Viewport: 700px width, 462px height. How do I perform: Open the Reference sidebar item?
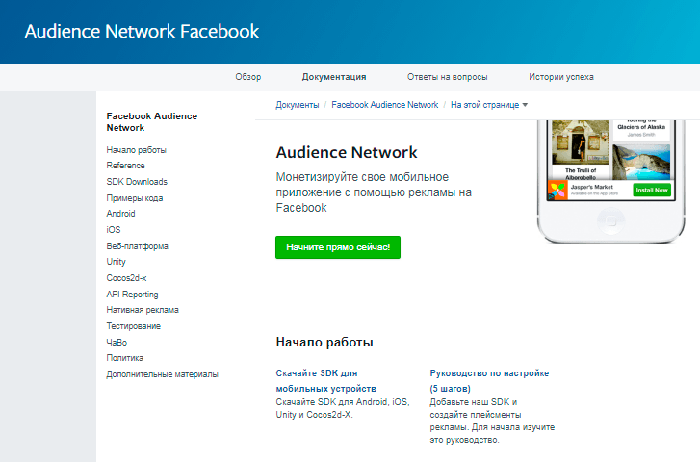click(125, 166)
